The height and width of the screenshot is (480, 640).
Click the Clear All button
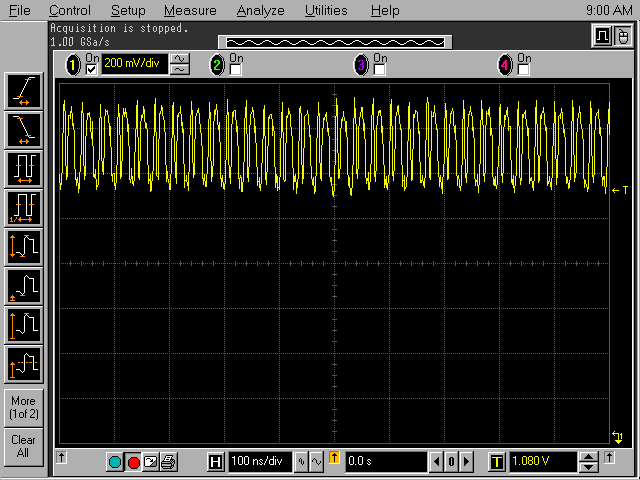23,446
